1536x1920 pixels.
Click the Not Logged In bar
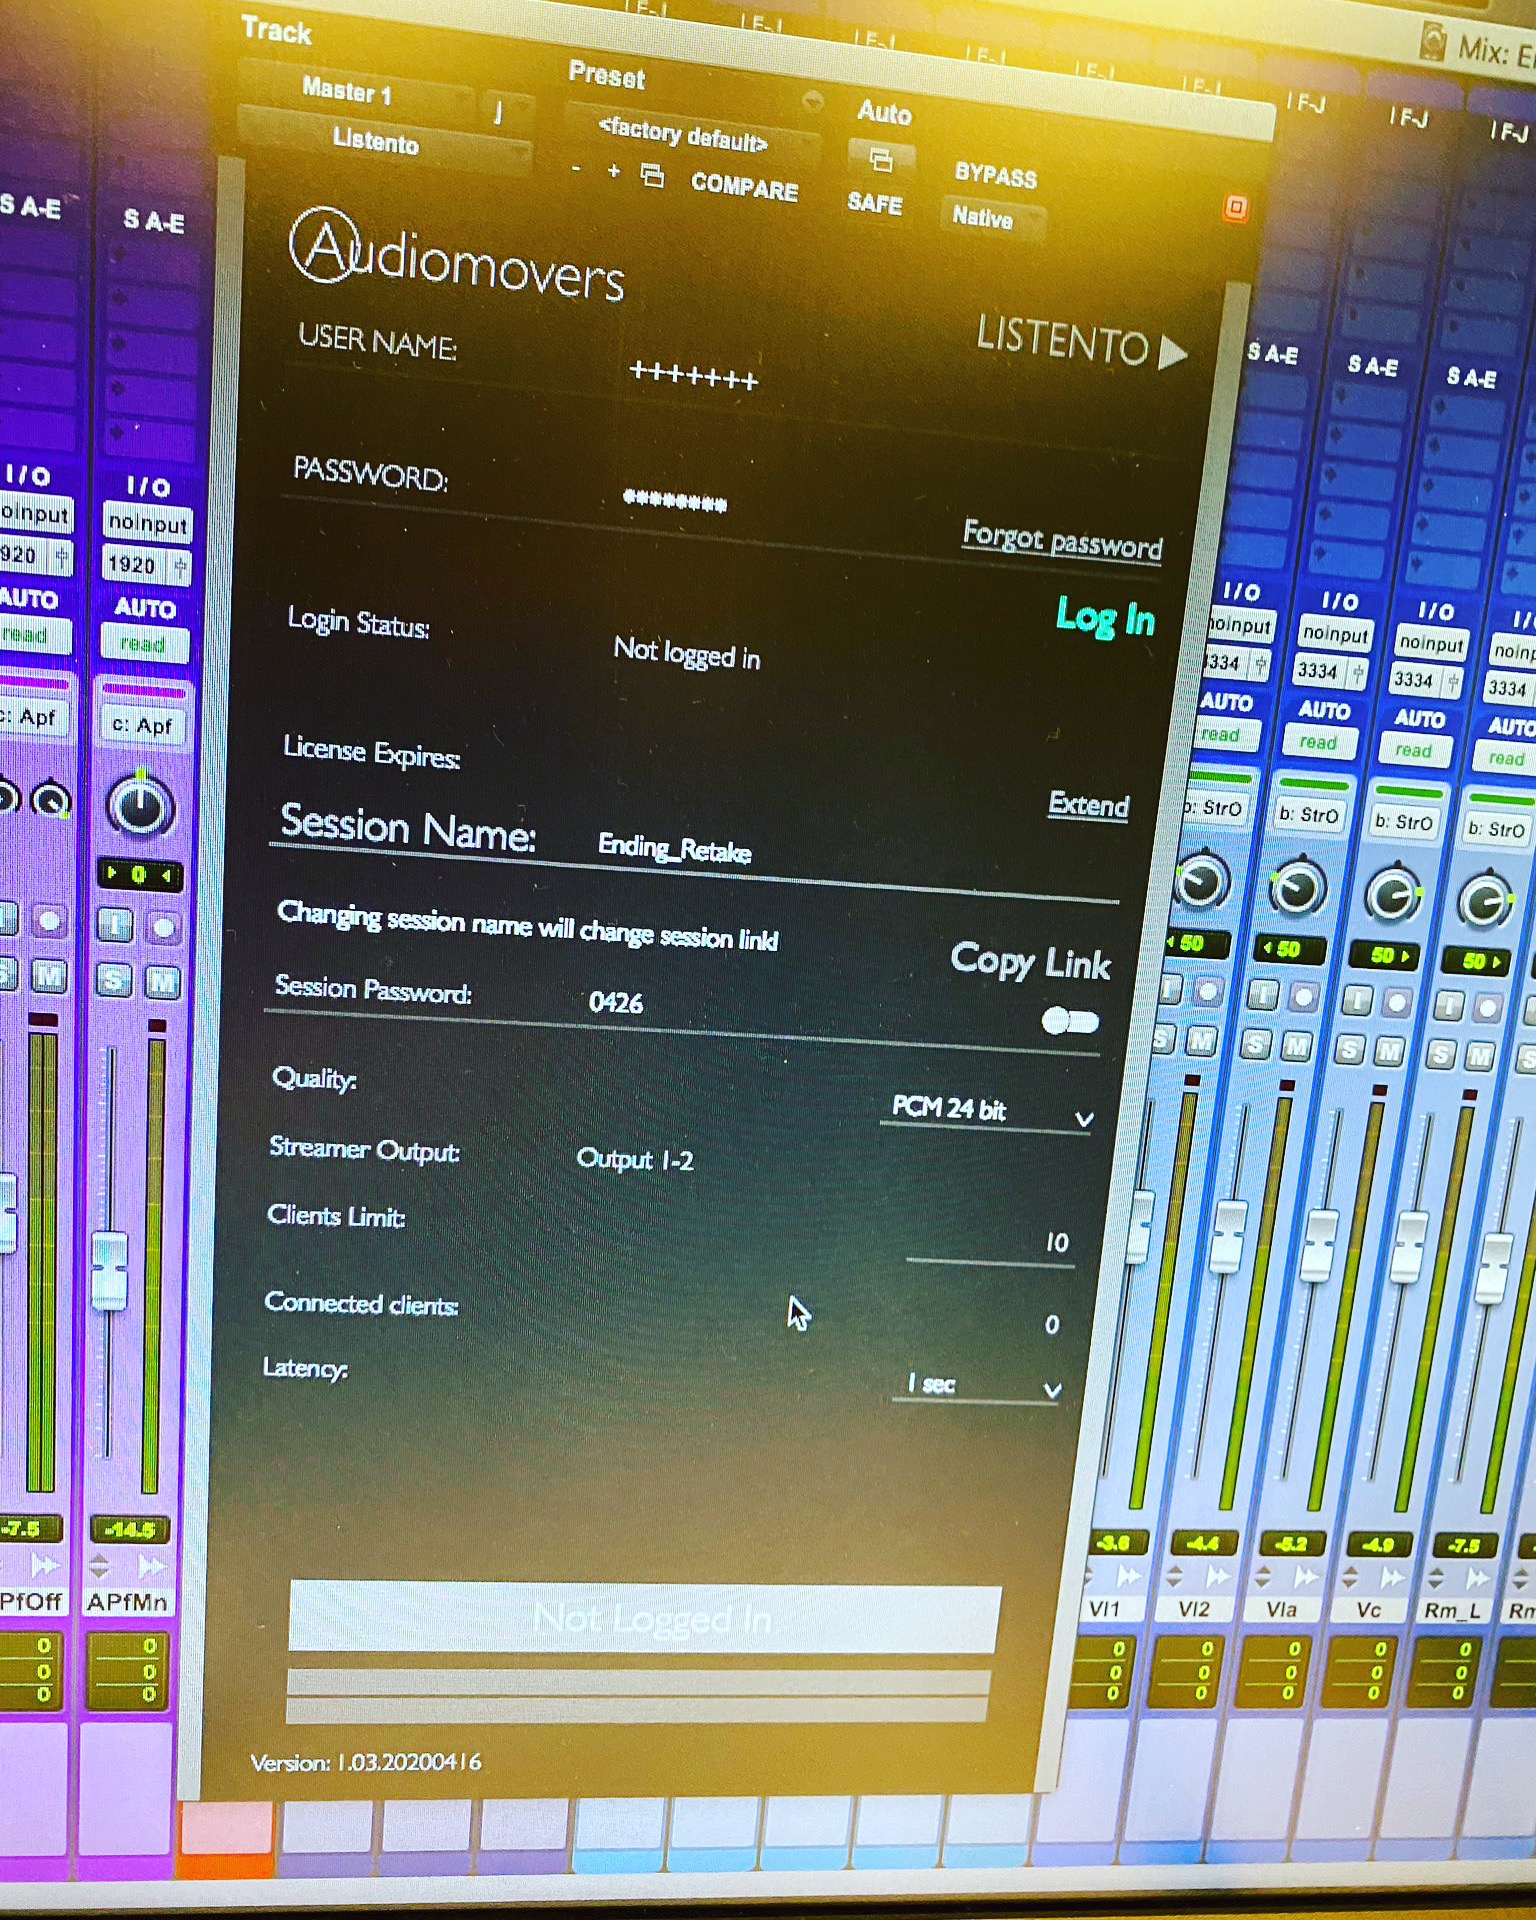pos(644,1618)
